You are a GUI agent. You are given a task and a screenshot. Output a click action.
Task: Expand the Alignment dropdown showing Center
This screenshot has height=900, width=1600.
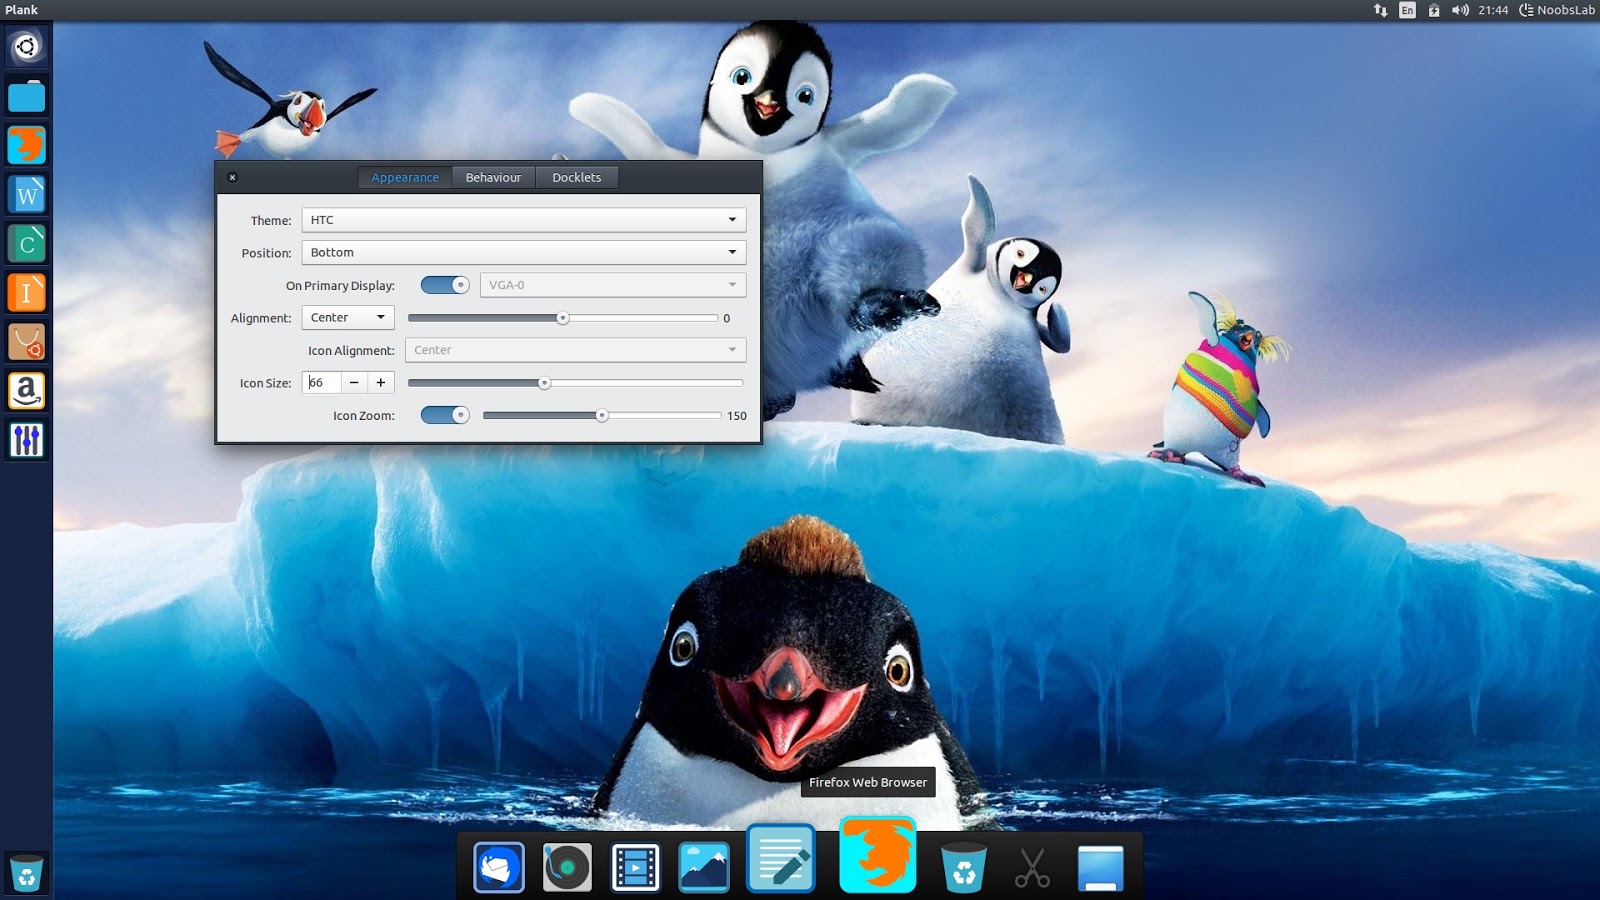pyautogui.click(x=347, y=317)
